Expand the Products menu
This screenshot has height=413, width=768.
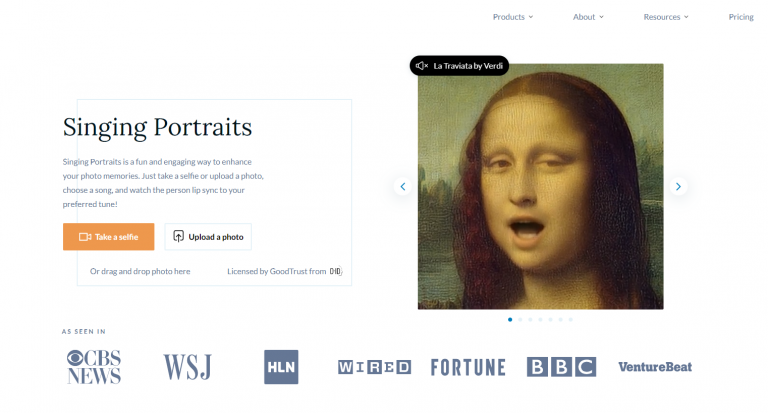click(x=513, y=17)
